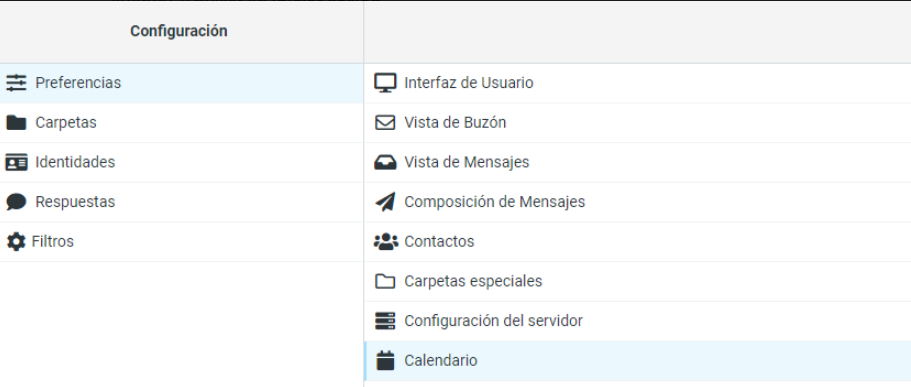Click the Filtros gear icon
The width and height of the screenshot is (911, 387).
(x=16, y=242)
